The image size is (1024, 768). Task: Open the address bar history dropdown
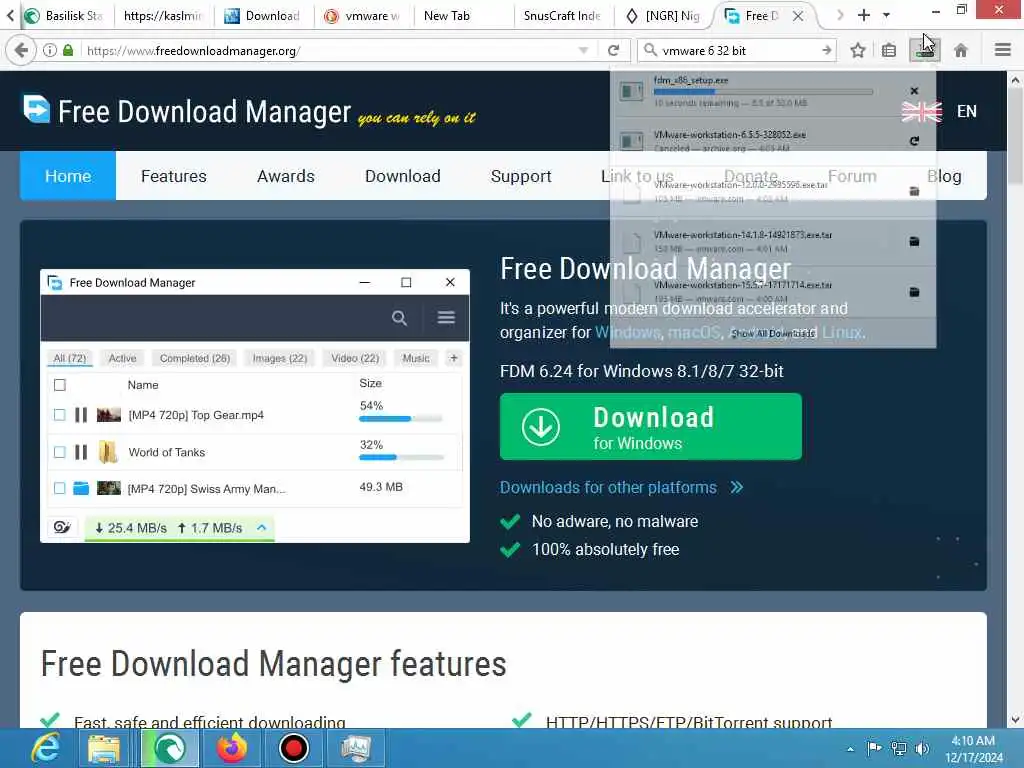(583, 50)
